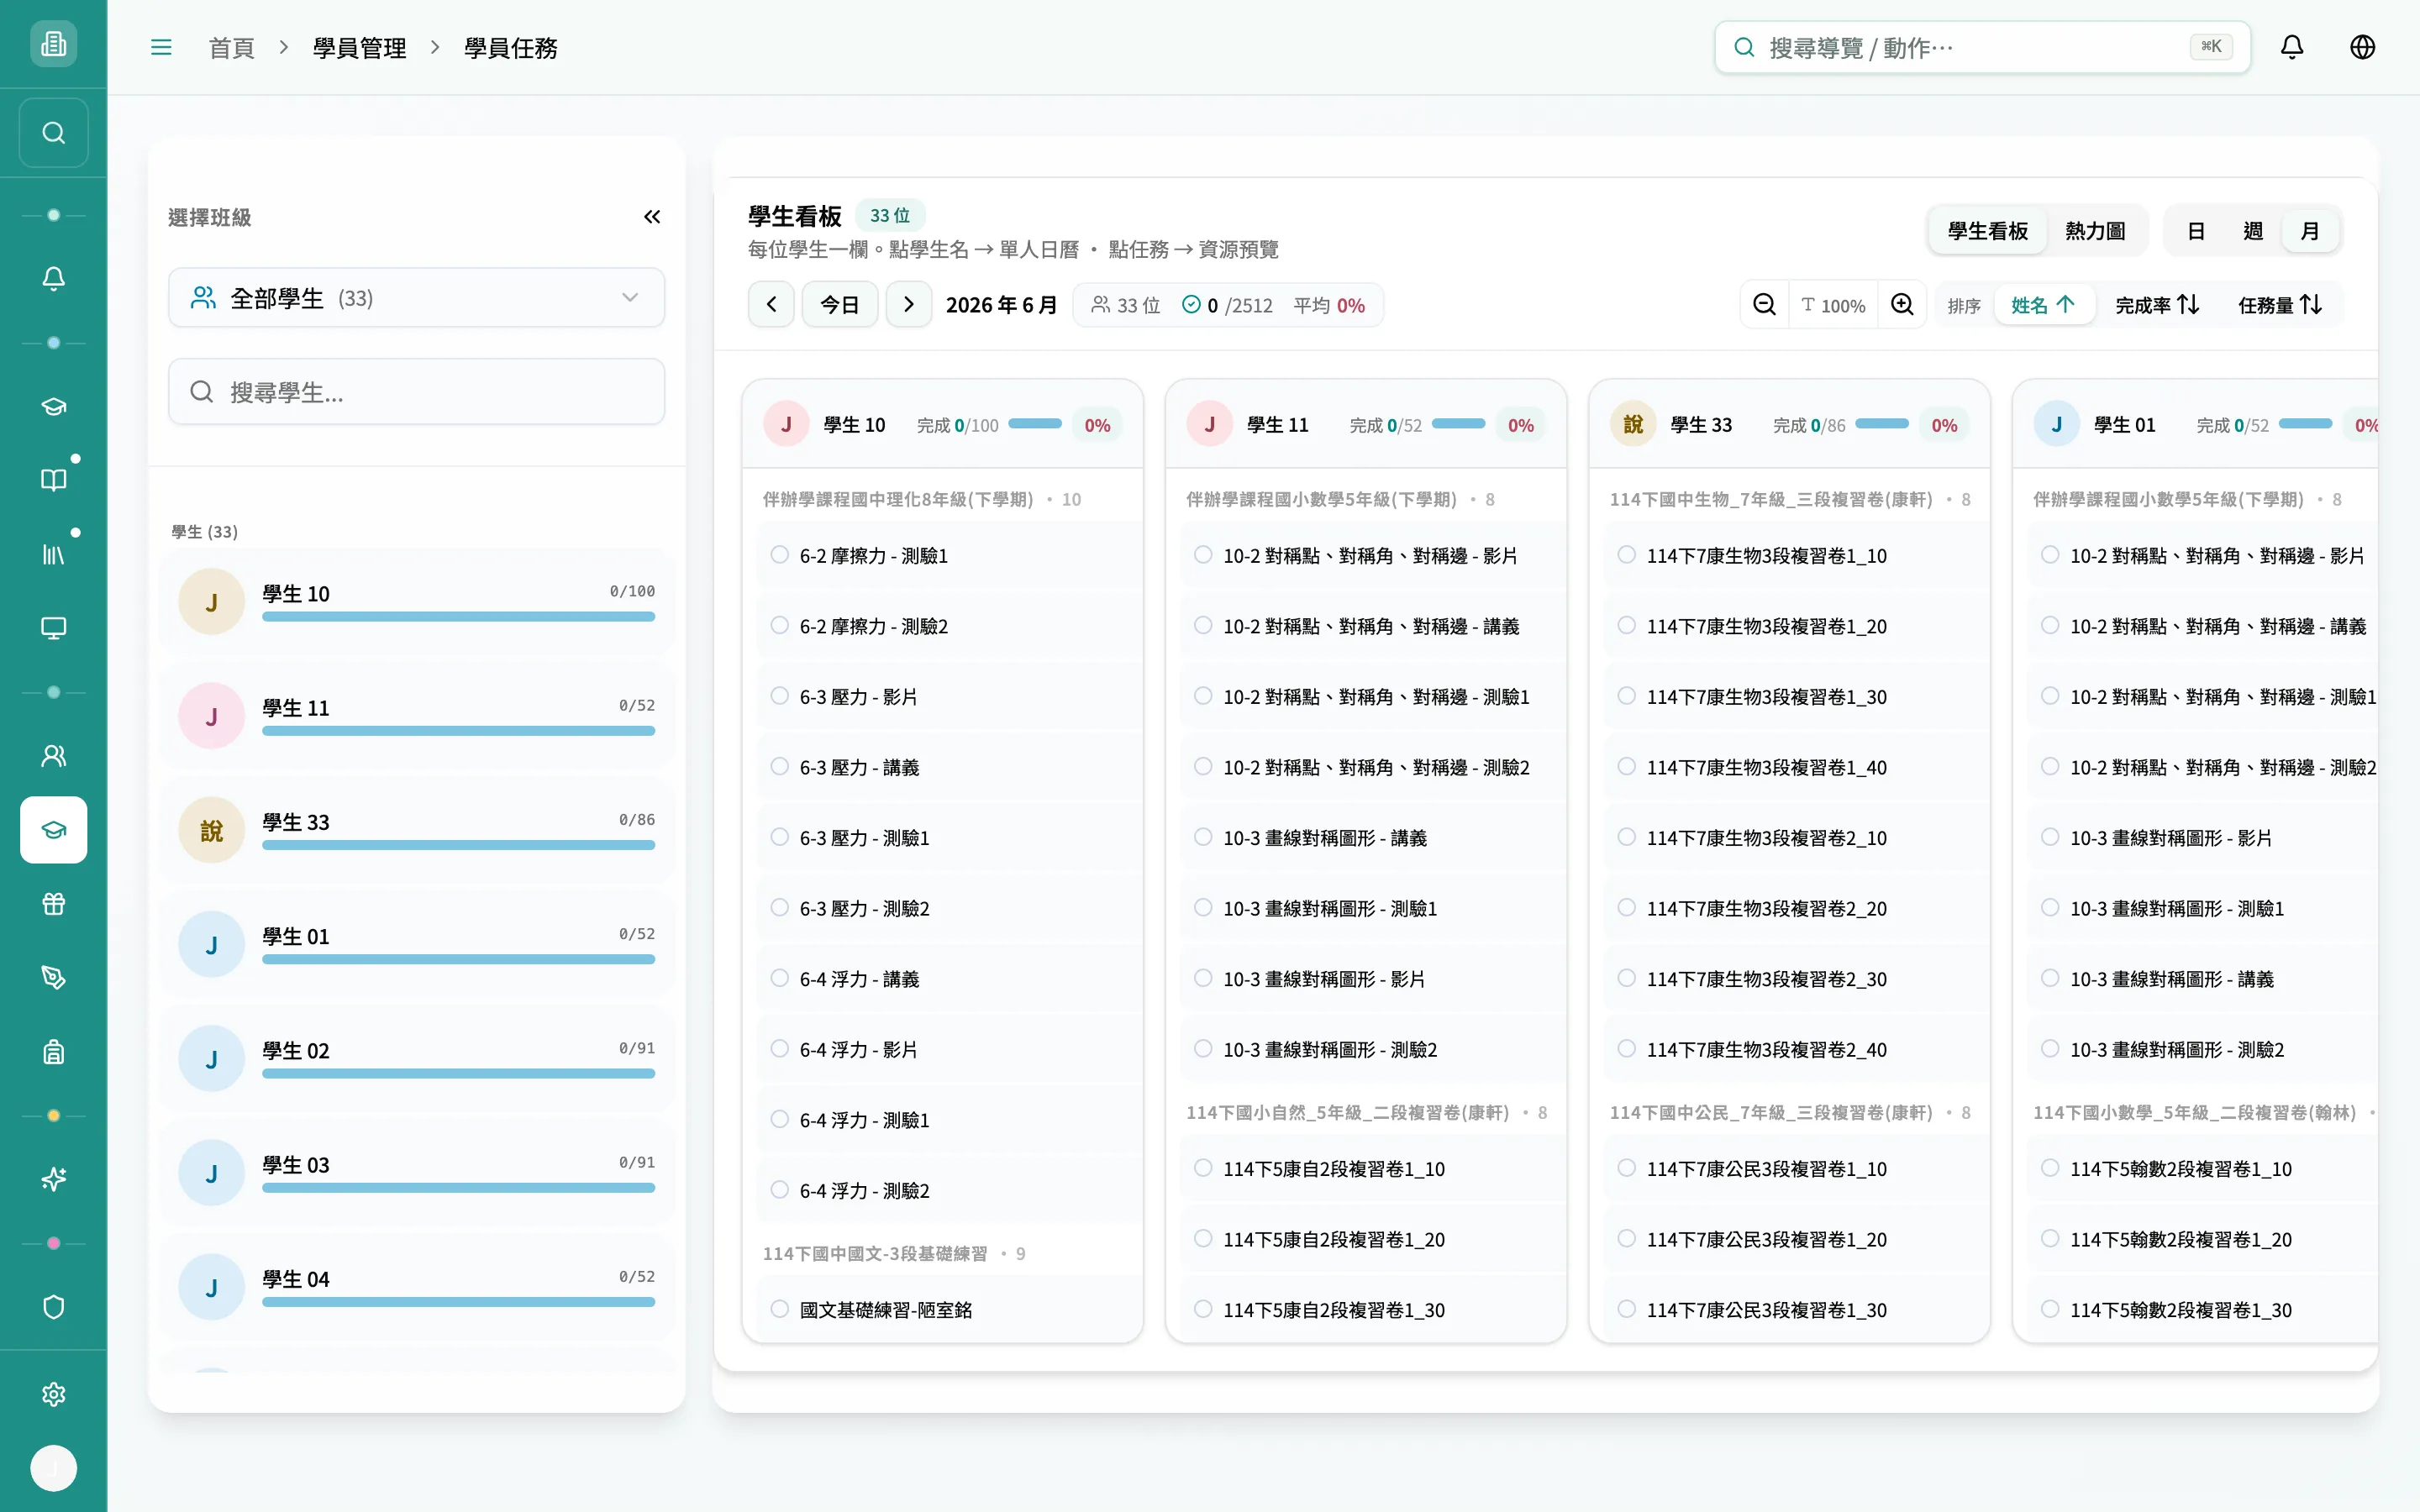The height and width of the screenshot is (1512, 2420).
Task: Sort by 姓名 ascending
Action: tap(2043, 305)
